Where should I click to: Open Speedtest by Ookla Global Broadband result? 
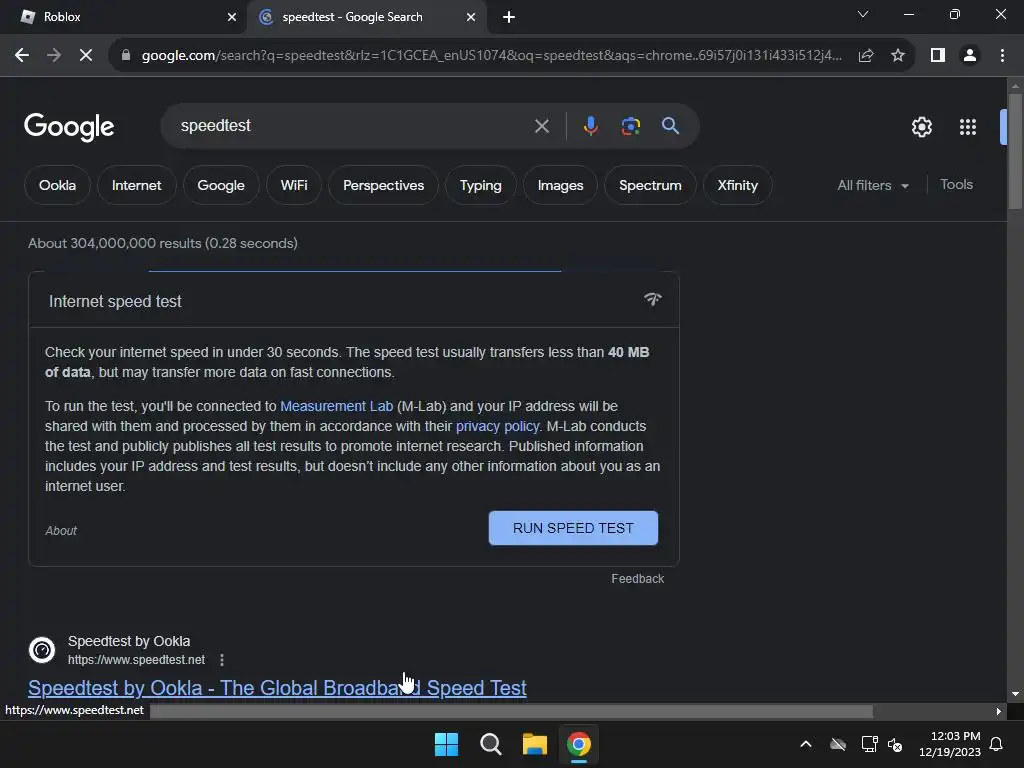coord(277,688)
